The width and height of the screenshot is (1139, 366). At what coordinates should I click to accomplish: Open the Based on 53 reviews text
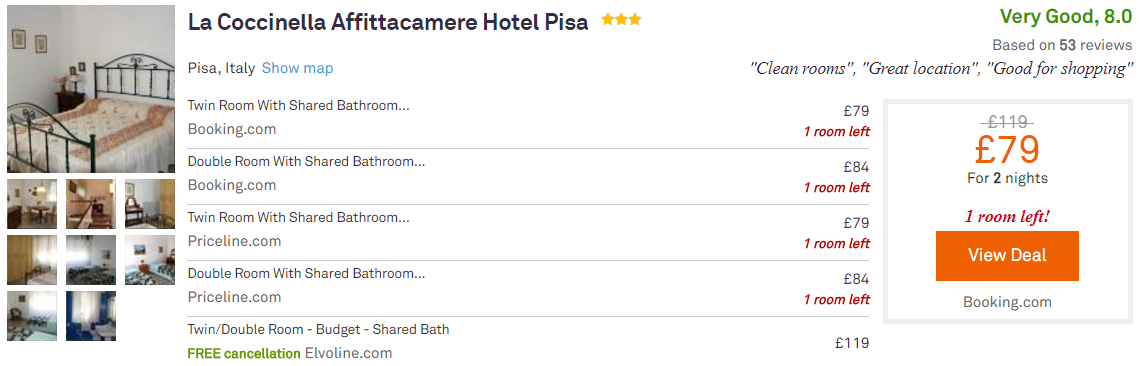[1062, 45]
